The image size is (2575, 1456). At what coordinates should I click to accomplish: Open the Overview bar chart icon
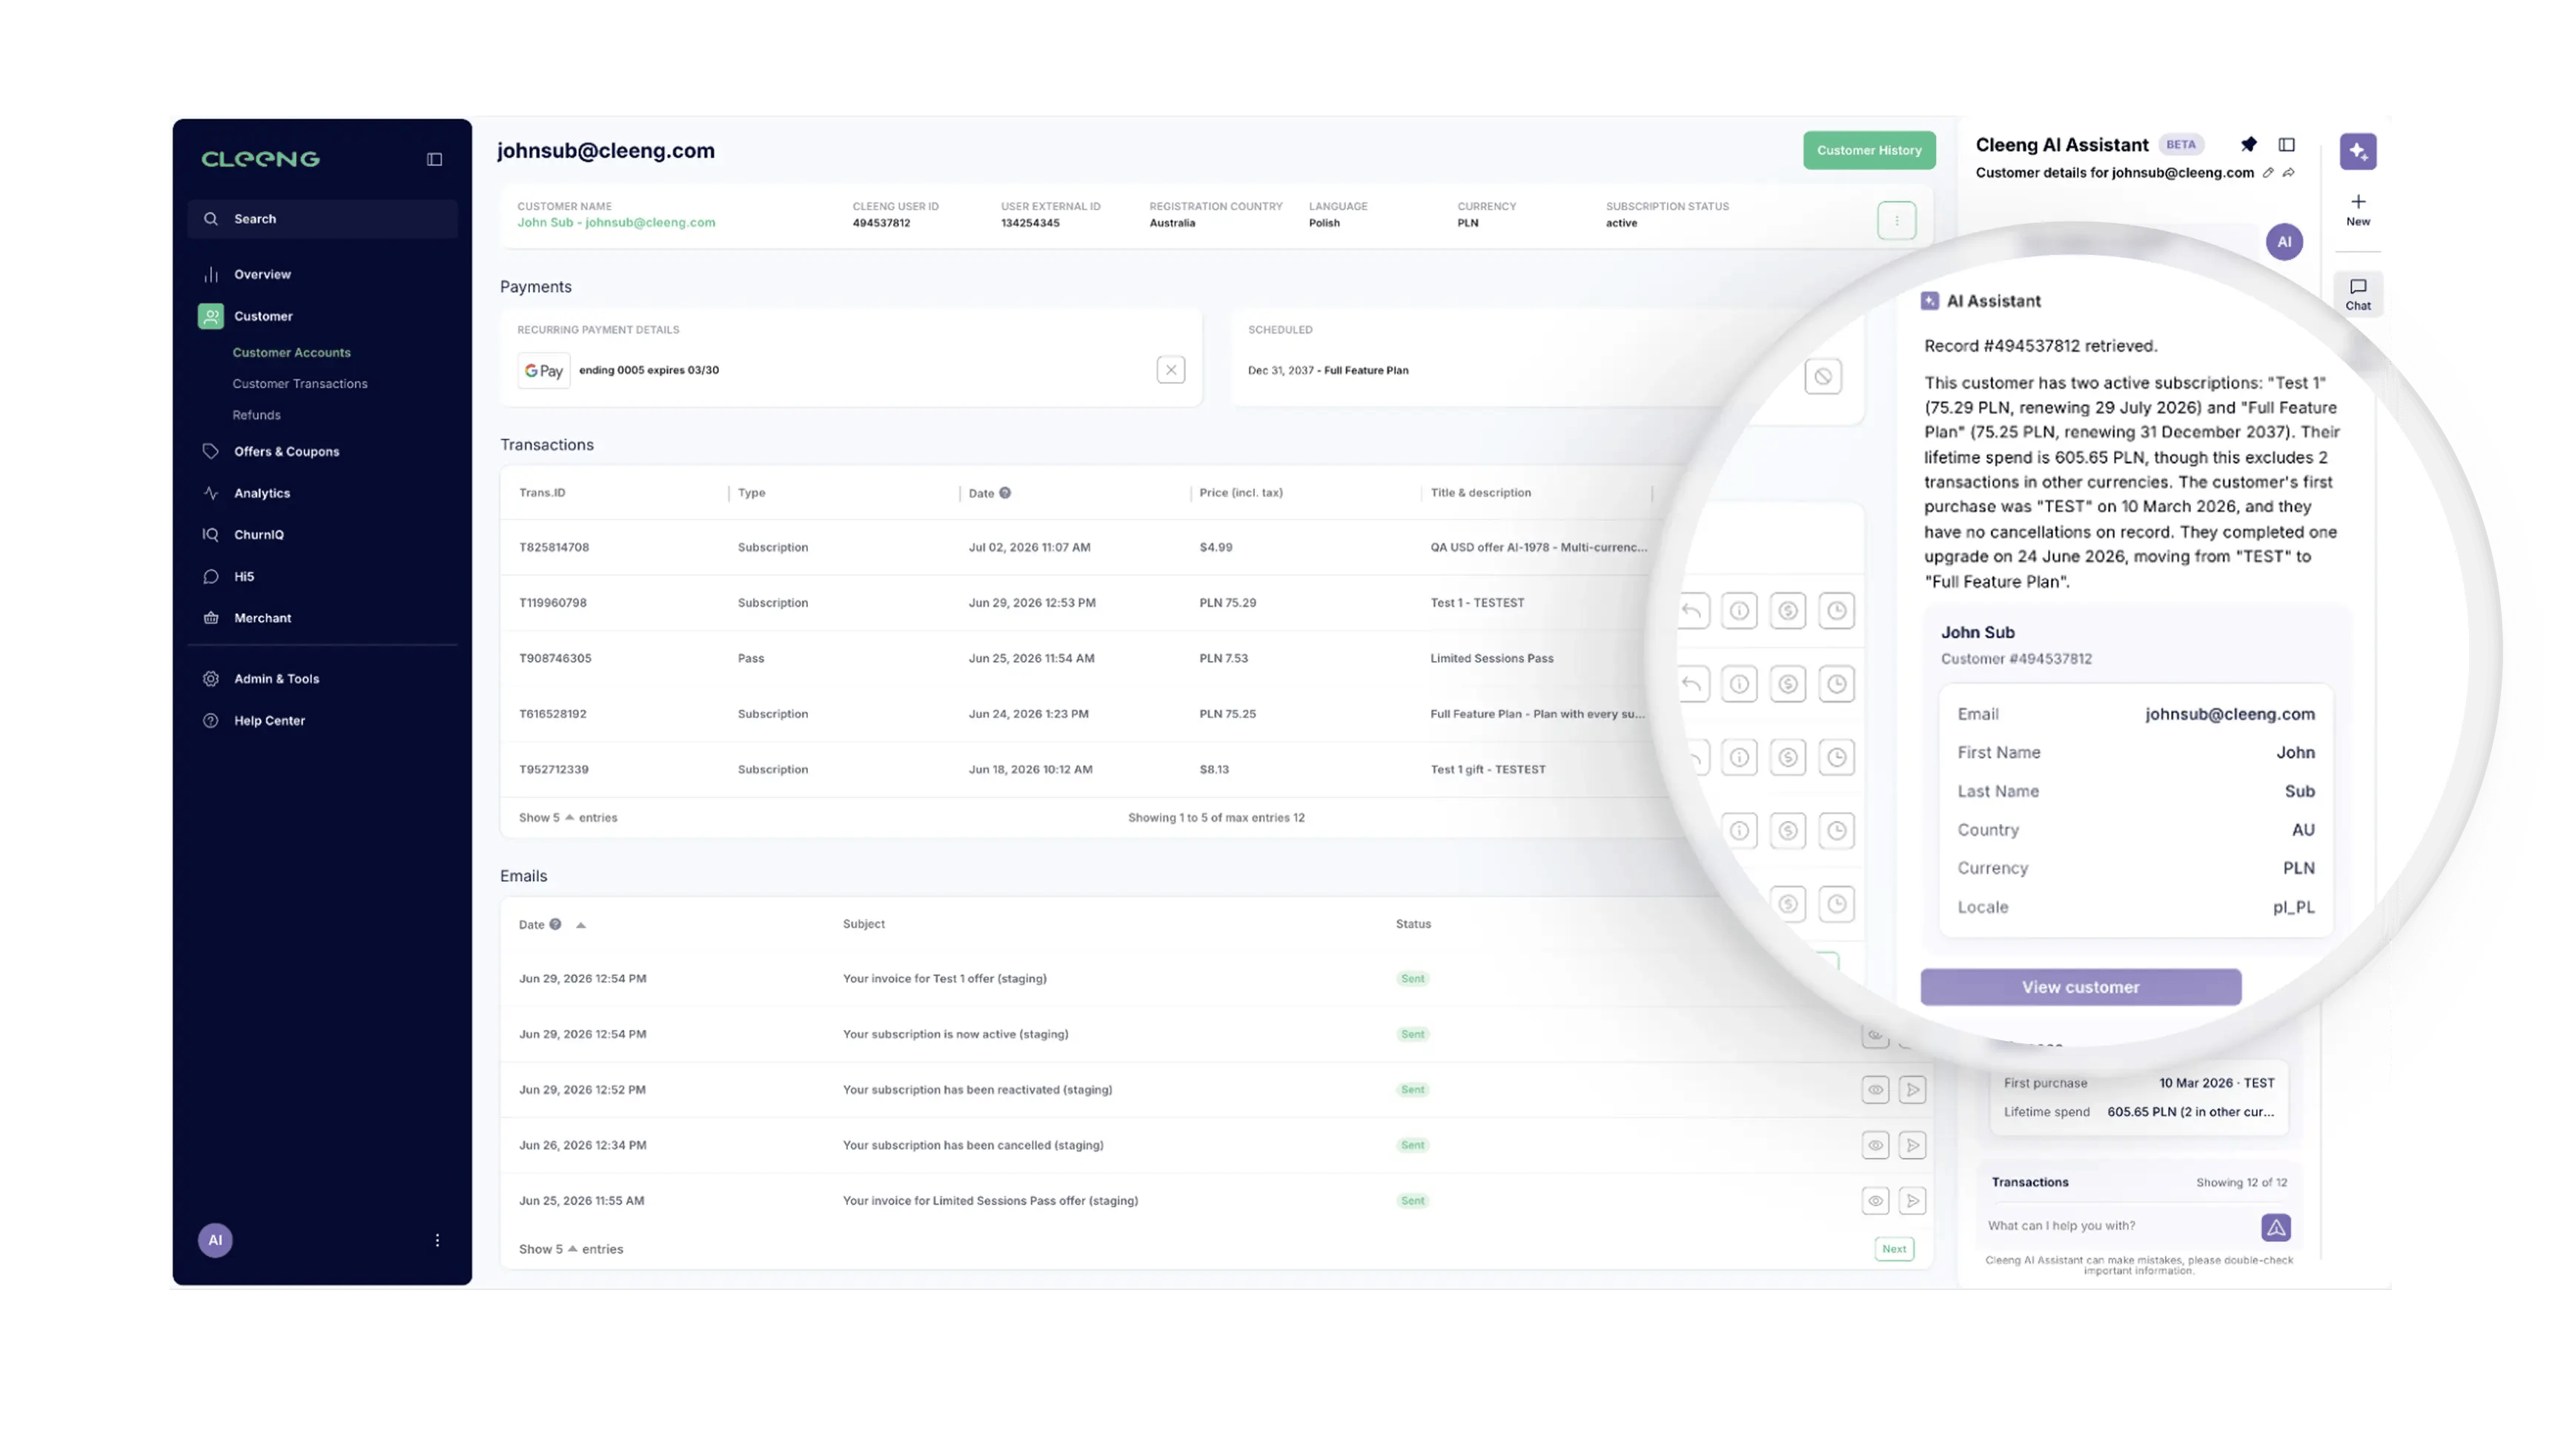[211, 274]
